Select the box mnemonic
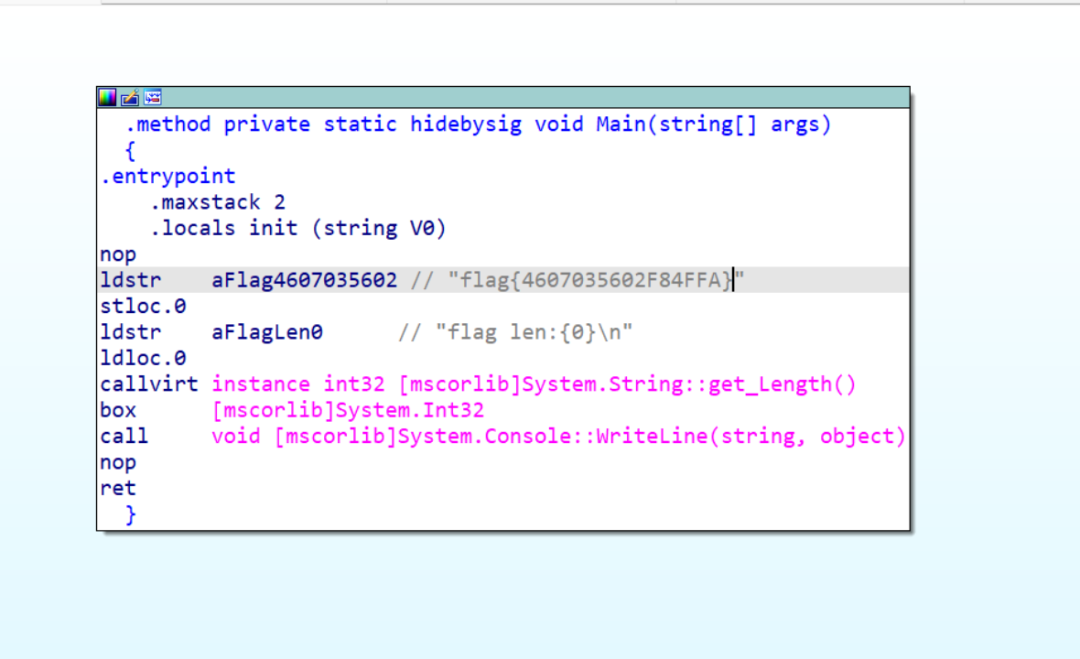The image size is (1080, 659). click(x=118, y=410)
